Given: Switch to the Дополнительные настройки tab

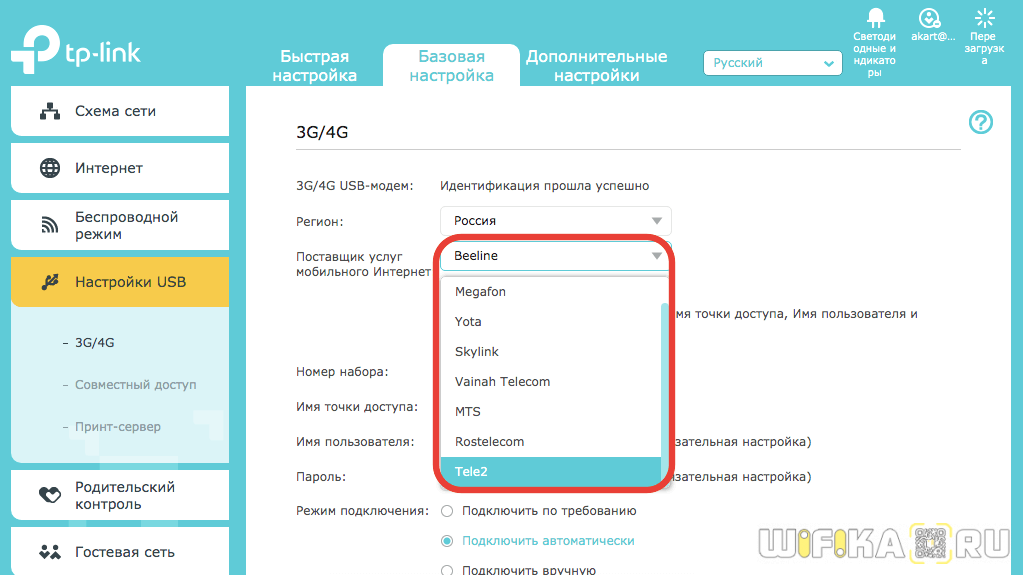Looking at the screenshot, I should pos(596,65).
